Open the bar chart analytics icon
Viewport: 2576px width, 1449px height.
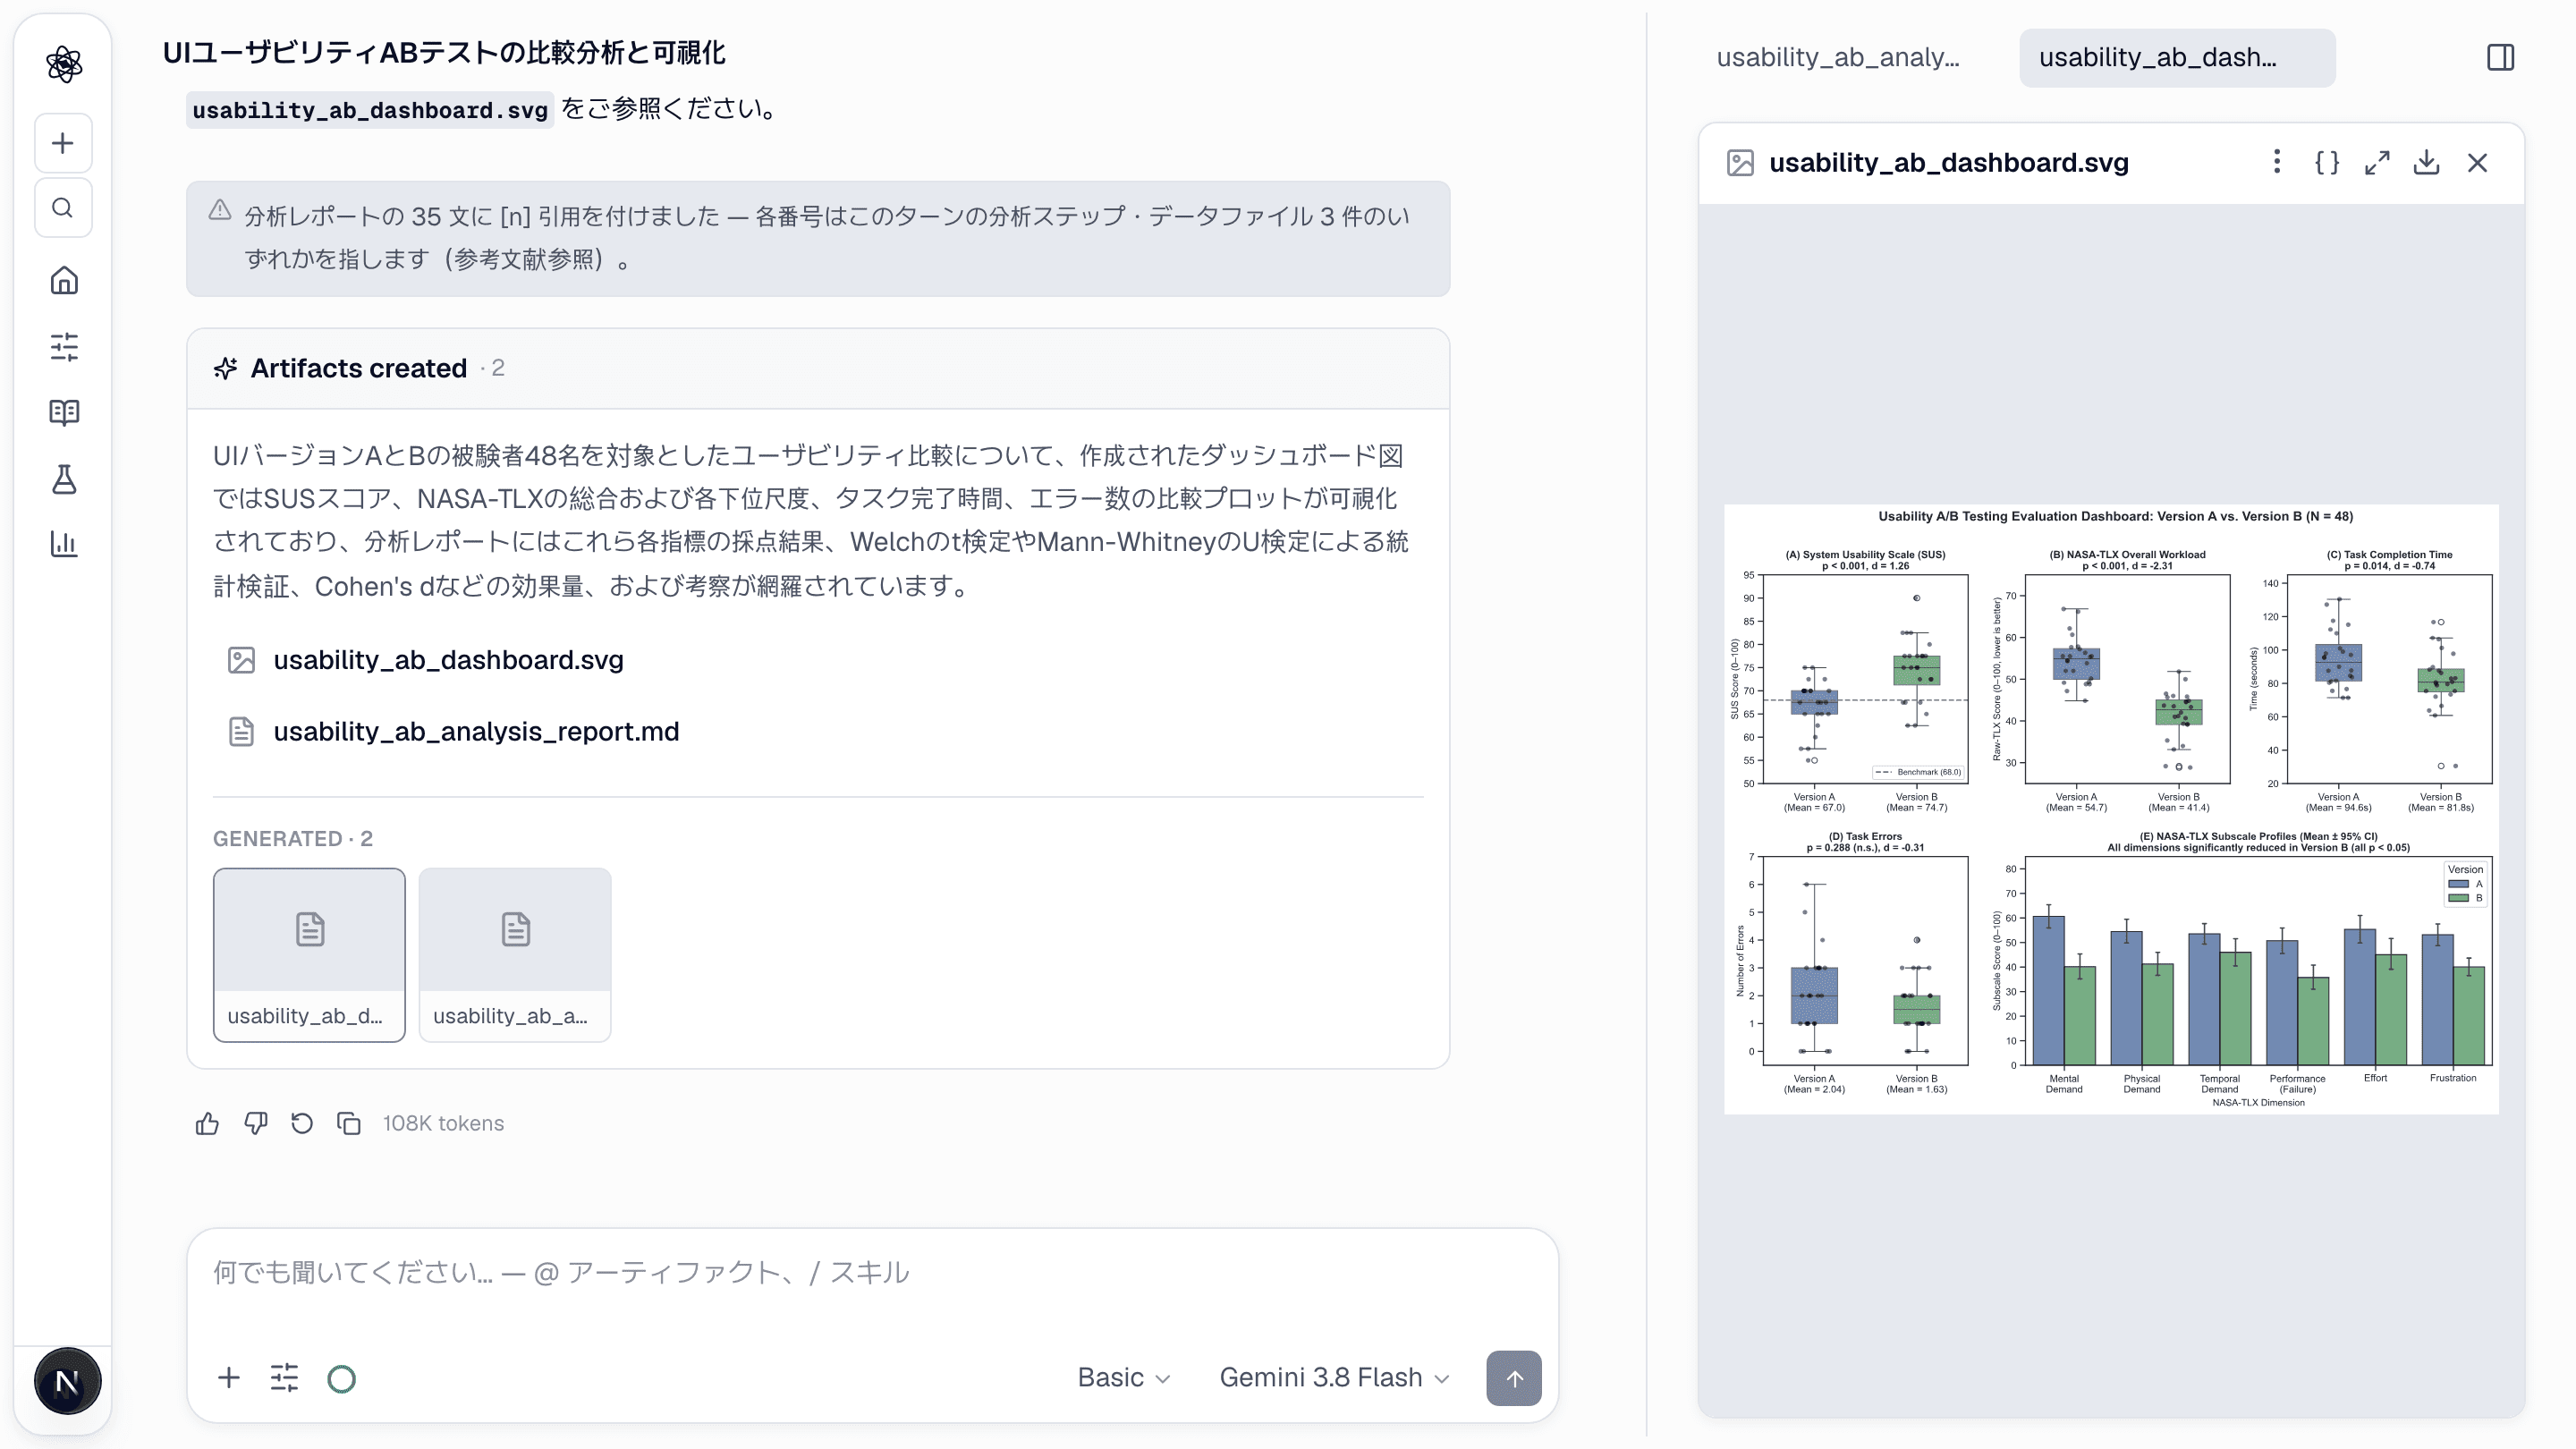pyautogui.click(x=64, y=544)
